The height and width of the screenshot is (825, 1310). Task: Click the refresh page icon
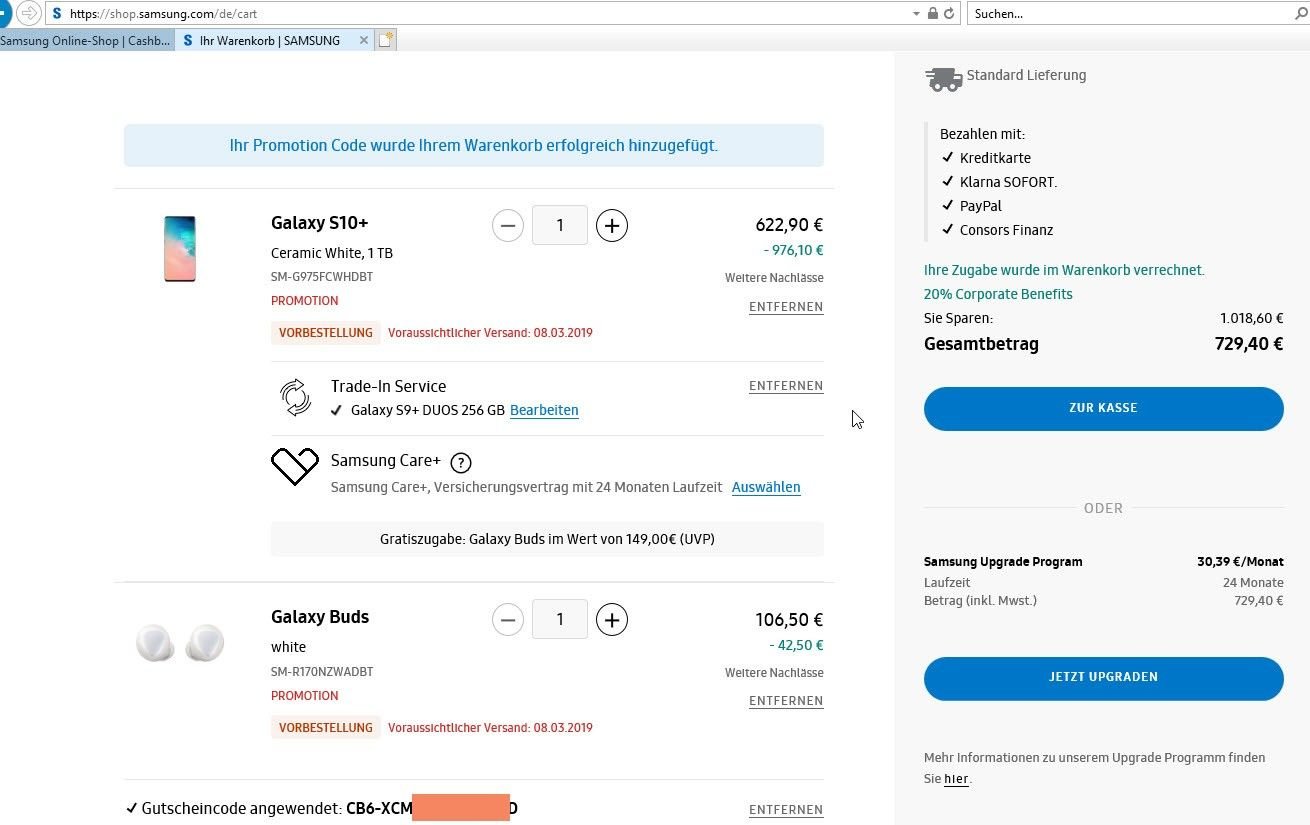point(949,14)
